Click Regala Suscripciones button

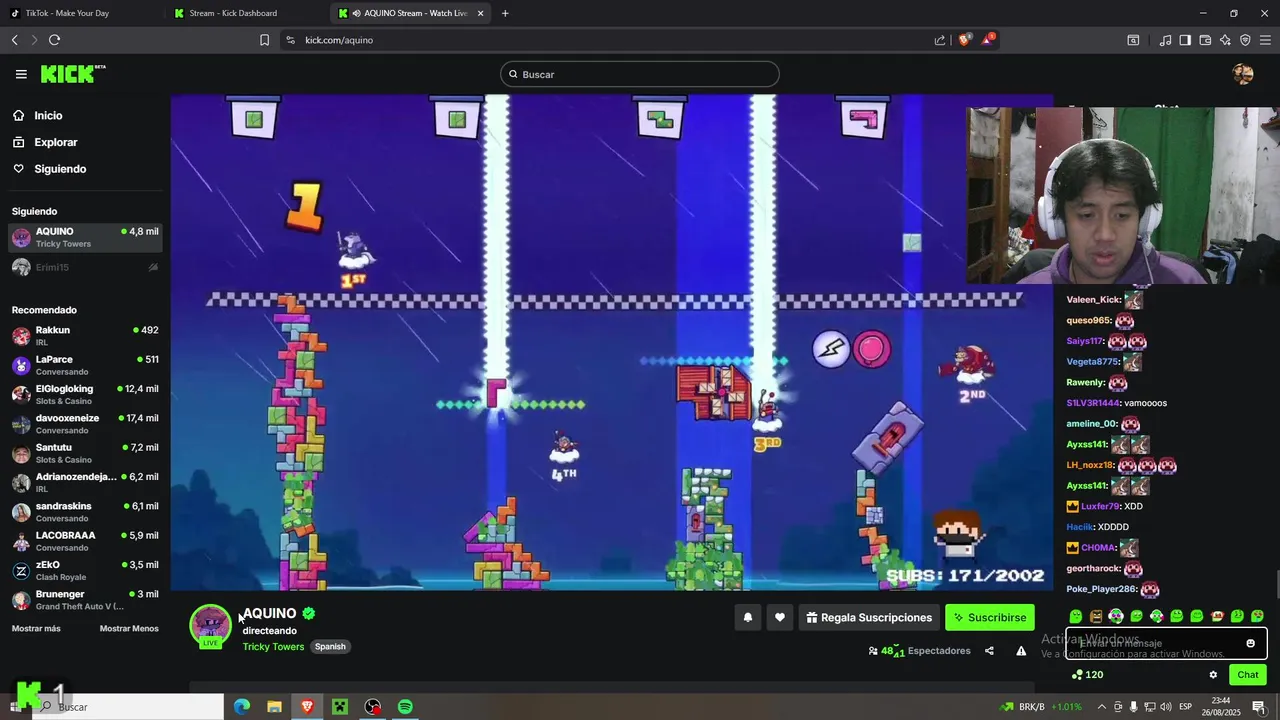point(868,618)
